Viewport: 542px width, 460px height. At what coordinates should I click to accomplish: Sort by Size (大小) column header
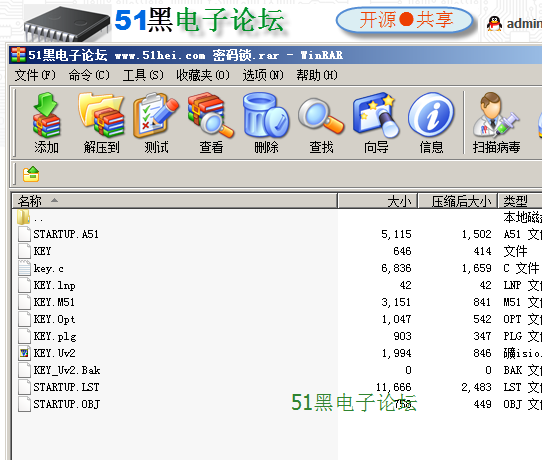click(378, 201)
